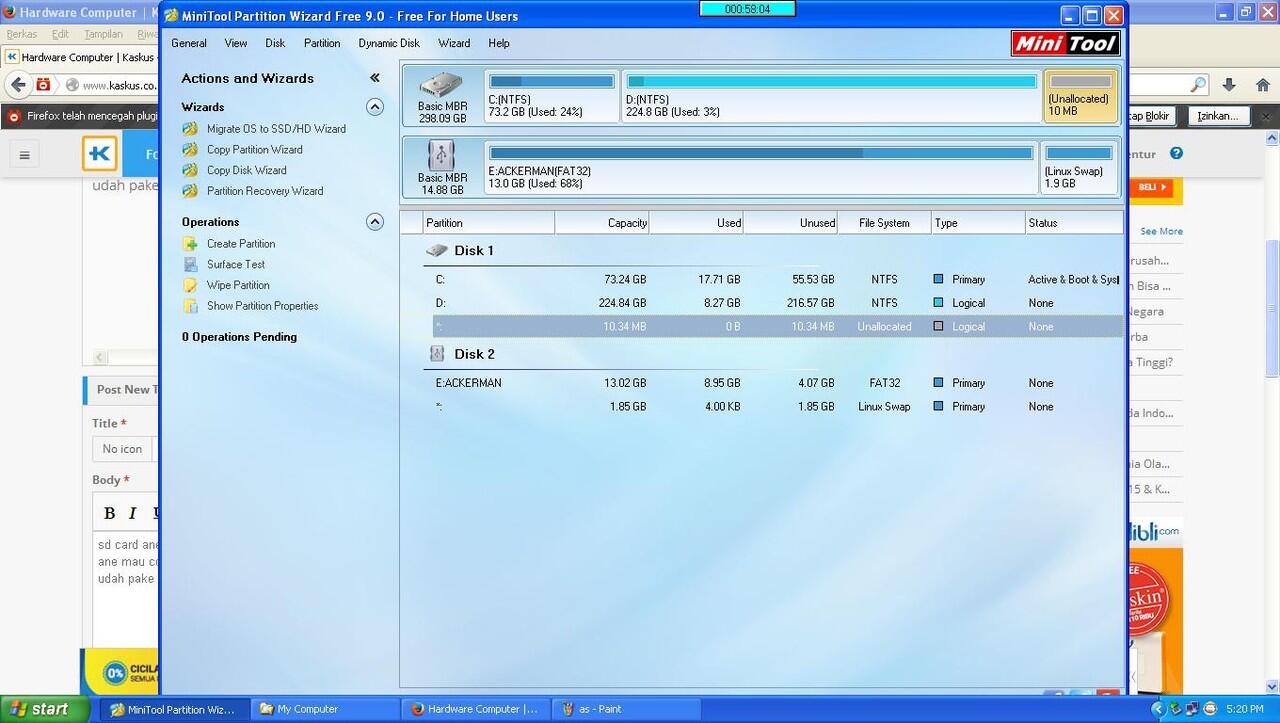
Task: Select the 298.09 GB Basic MBR disk icon
Action: coord(441,85)
